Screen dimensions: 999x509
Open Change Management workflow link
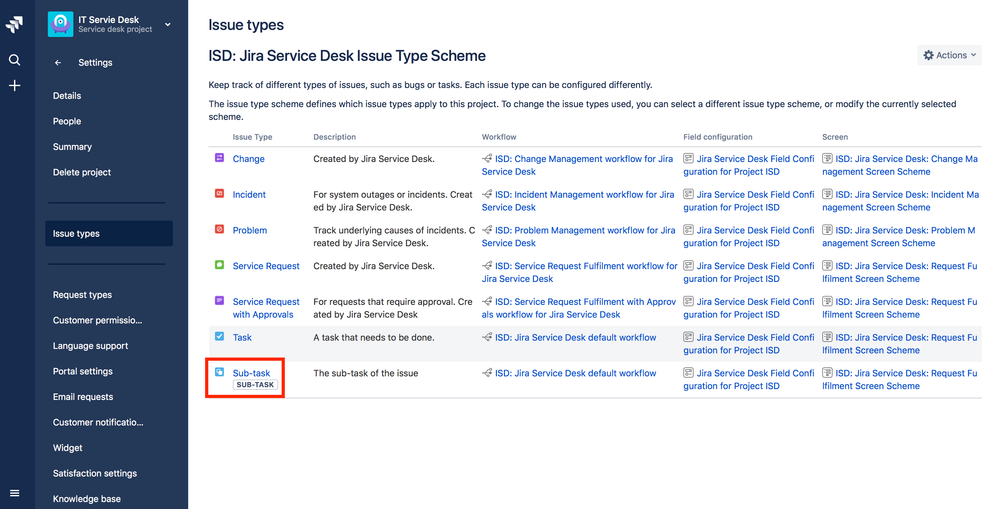(x=577, y=165)
